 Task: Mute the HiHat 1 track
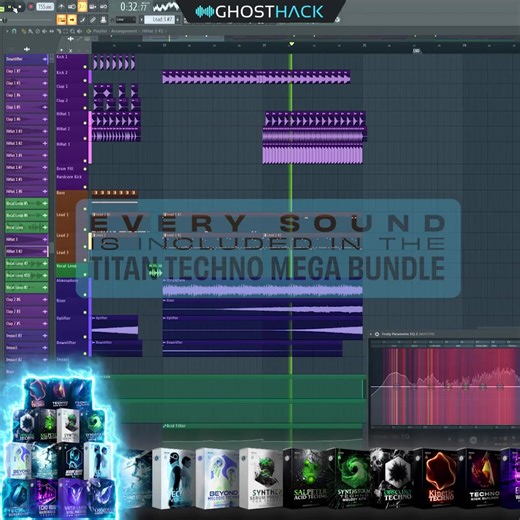click(x=85, y=123)
